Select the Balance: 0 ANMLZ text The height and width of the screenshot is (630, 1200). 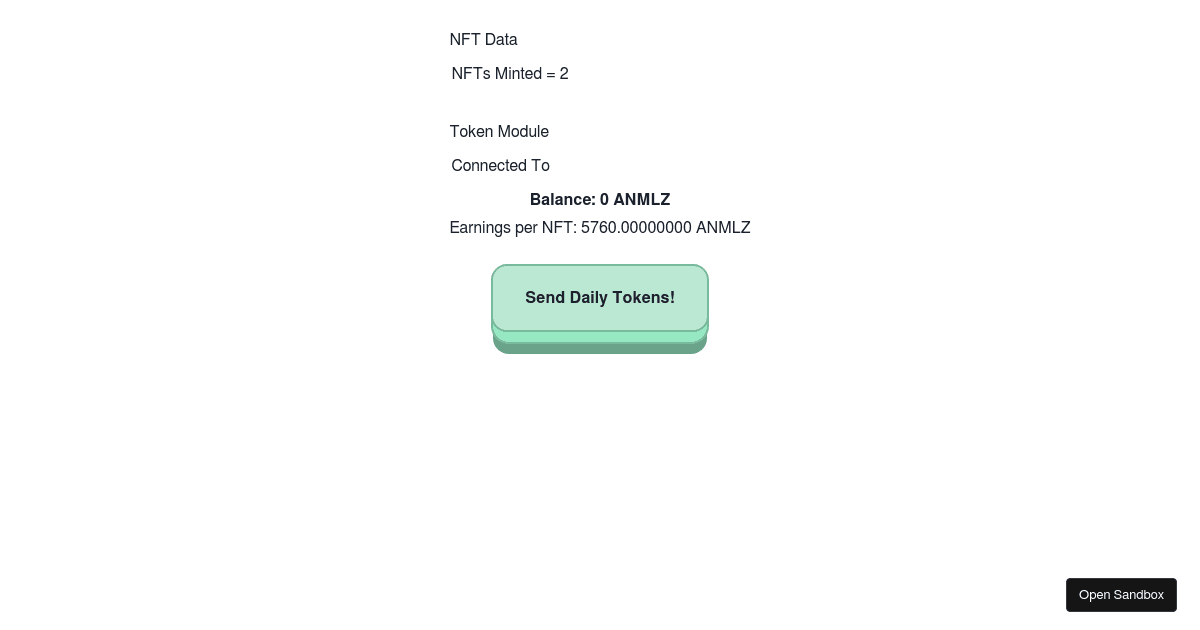[x=600, y=200]
